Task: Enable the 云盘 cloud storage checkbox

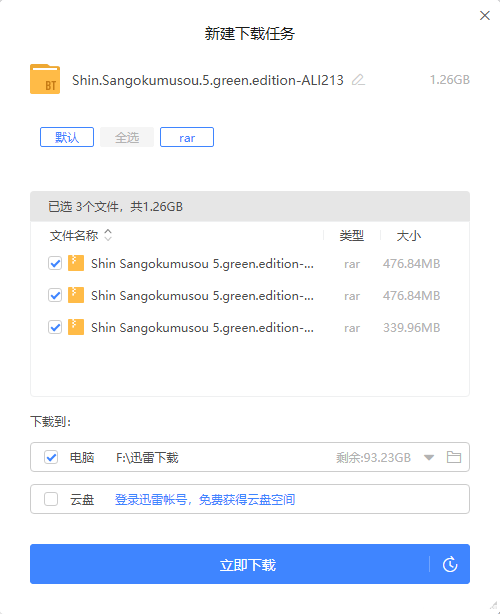Action: [51, 499]
